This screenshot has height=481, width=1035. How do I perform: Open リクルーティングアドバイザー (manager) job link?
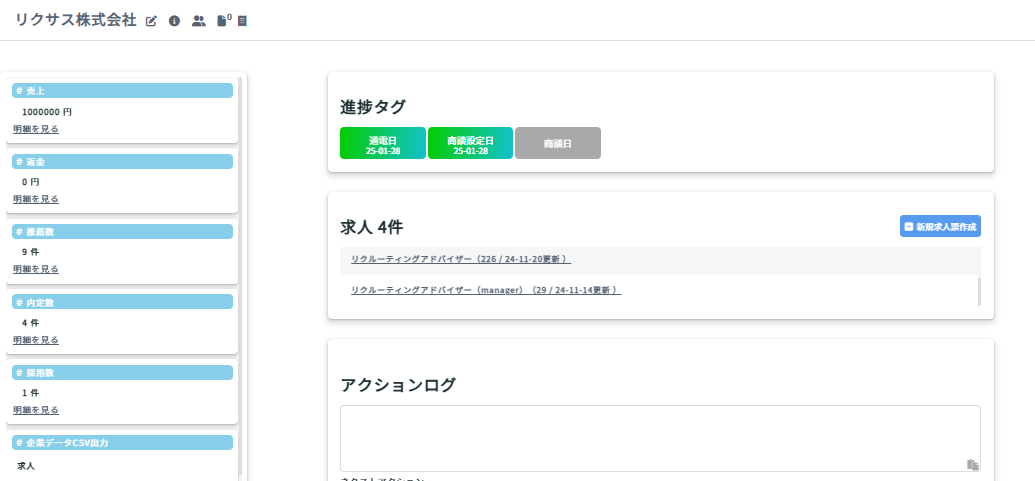point(486,291)
